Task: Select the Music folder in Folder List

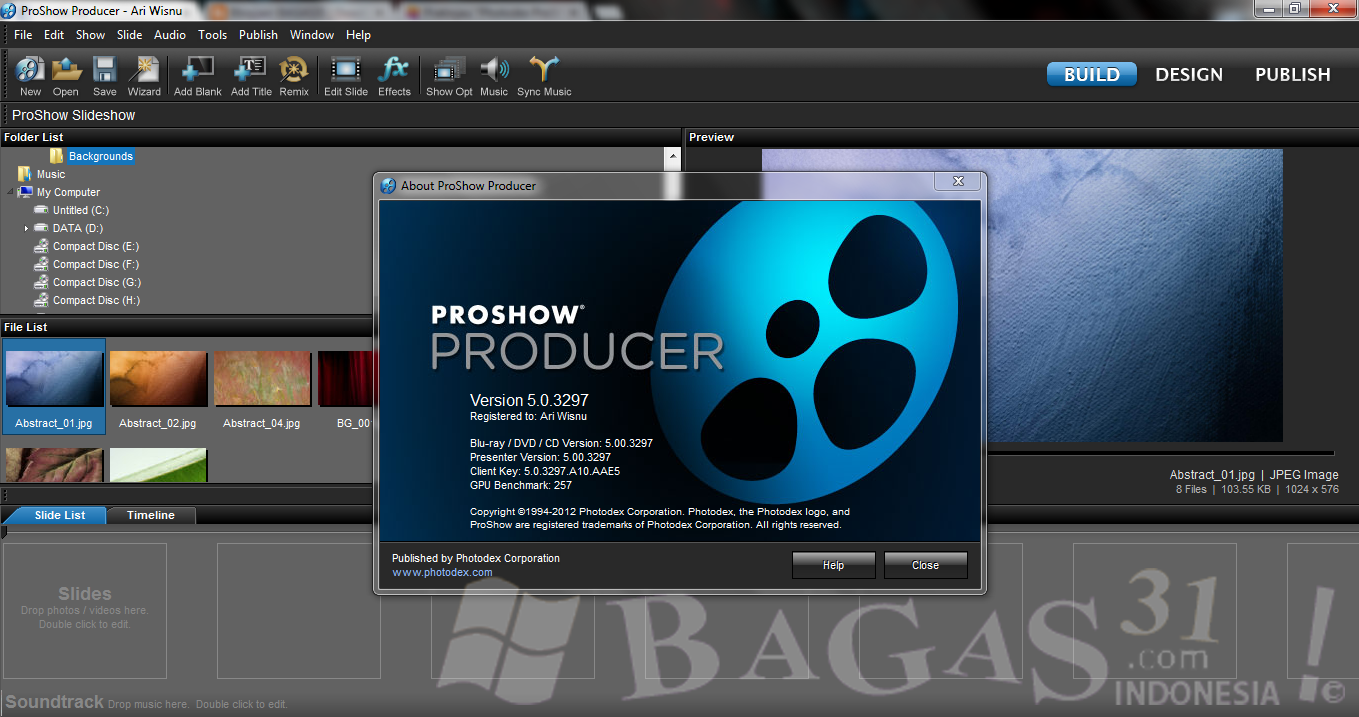Action: pos(51,174)
